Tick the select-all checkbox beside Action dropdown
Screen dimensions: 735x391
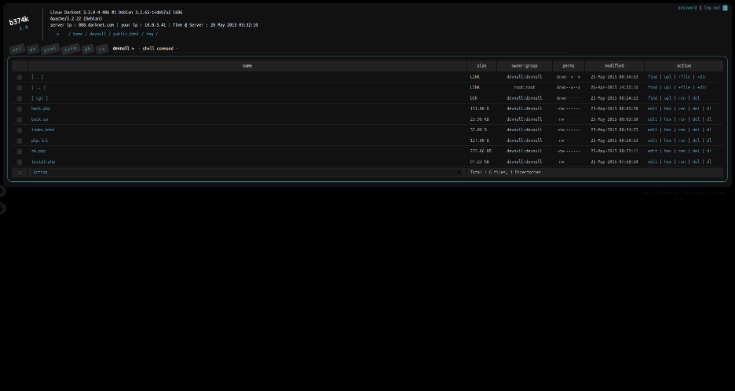tap(20, 173)
